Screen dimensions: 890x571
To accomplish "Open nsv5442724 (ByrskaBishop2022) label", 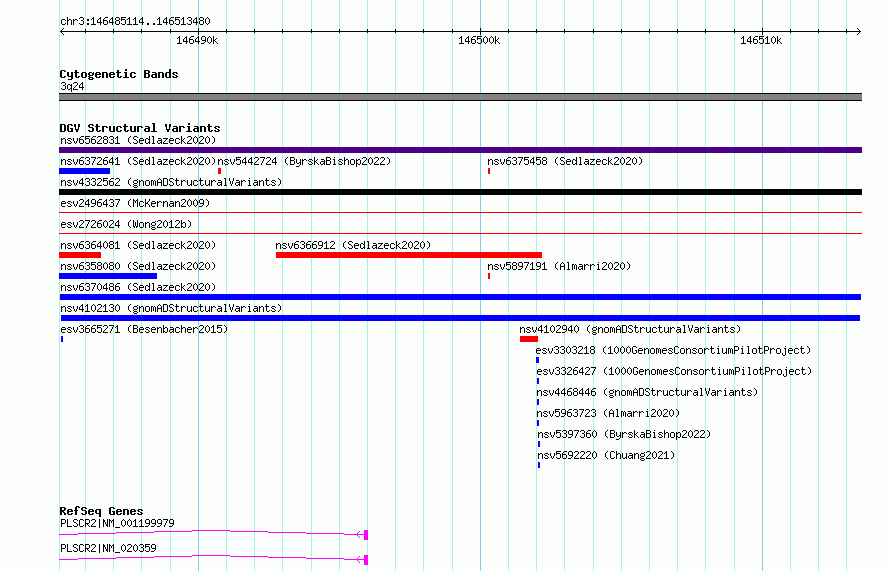I will point(304,161).
